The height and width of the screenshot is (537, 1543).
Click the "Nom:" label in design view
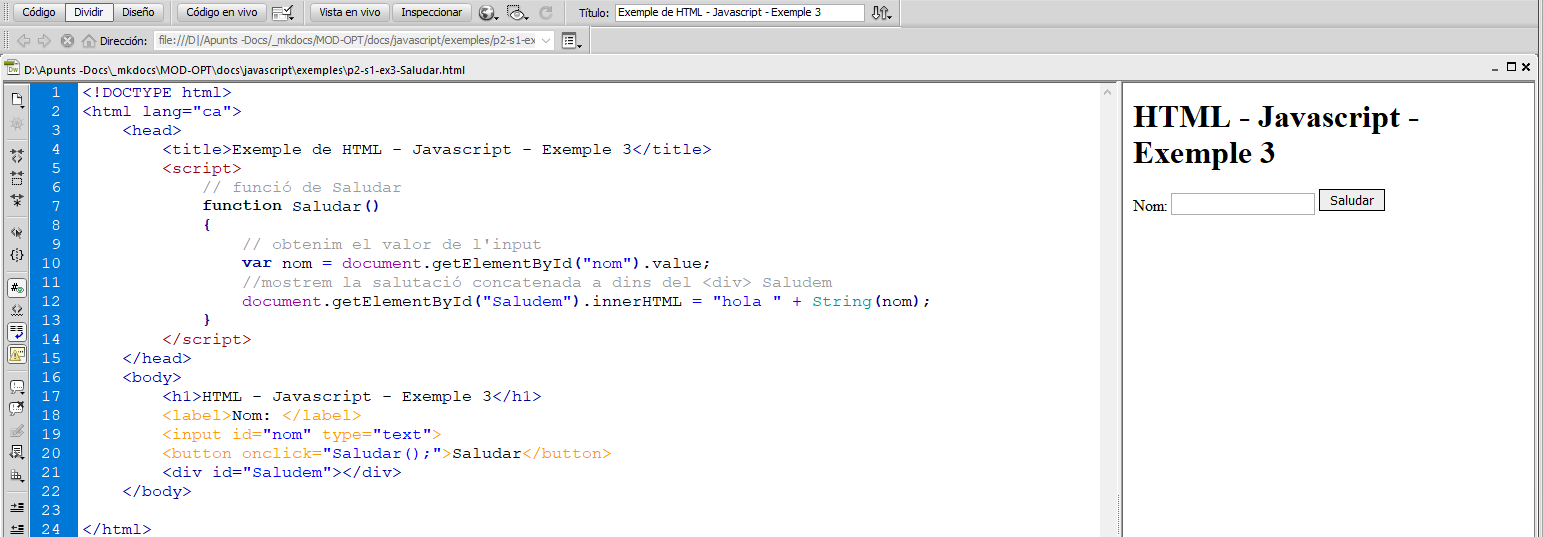pyautogui.click(x=1150, y=206)
